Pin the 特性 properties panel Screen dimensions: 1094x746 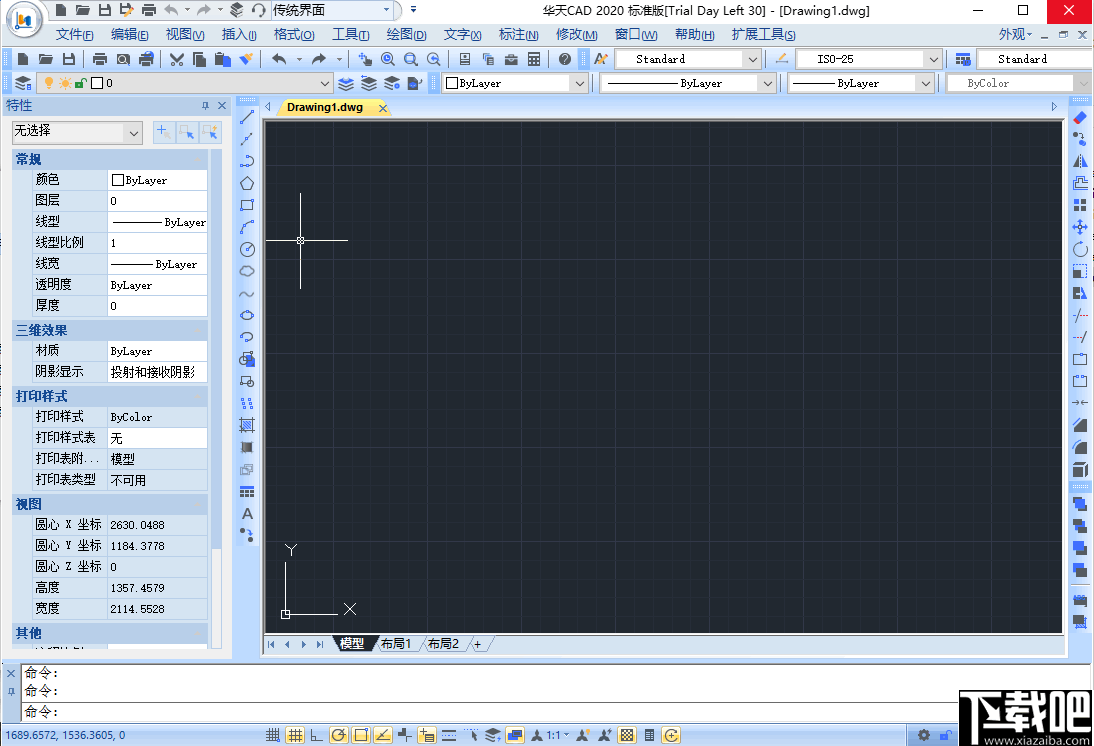click(205, 105)
